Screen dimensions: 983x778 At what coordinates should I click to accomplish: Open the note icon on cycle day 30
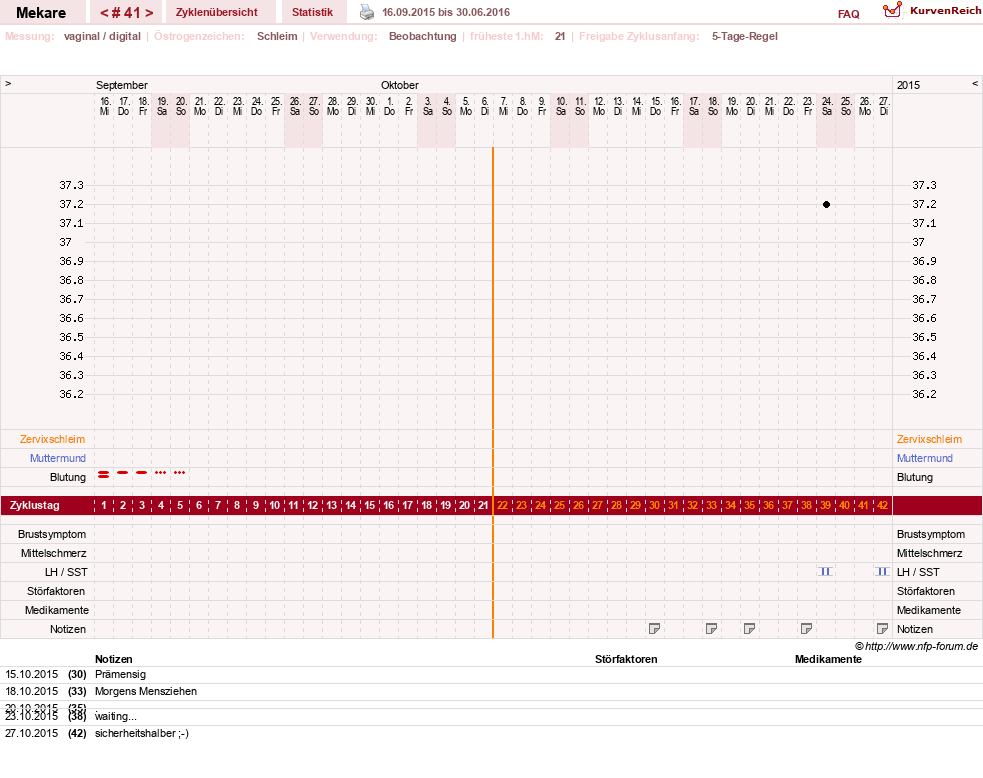coord(654,629)
